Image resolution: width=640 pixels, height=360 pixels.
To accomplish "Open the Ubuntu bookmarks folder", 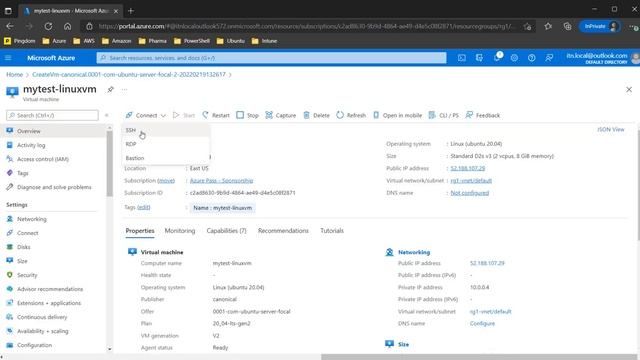I will pyautogui.click(x=231, y=41).
